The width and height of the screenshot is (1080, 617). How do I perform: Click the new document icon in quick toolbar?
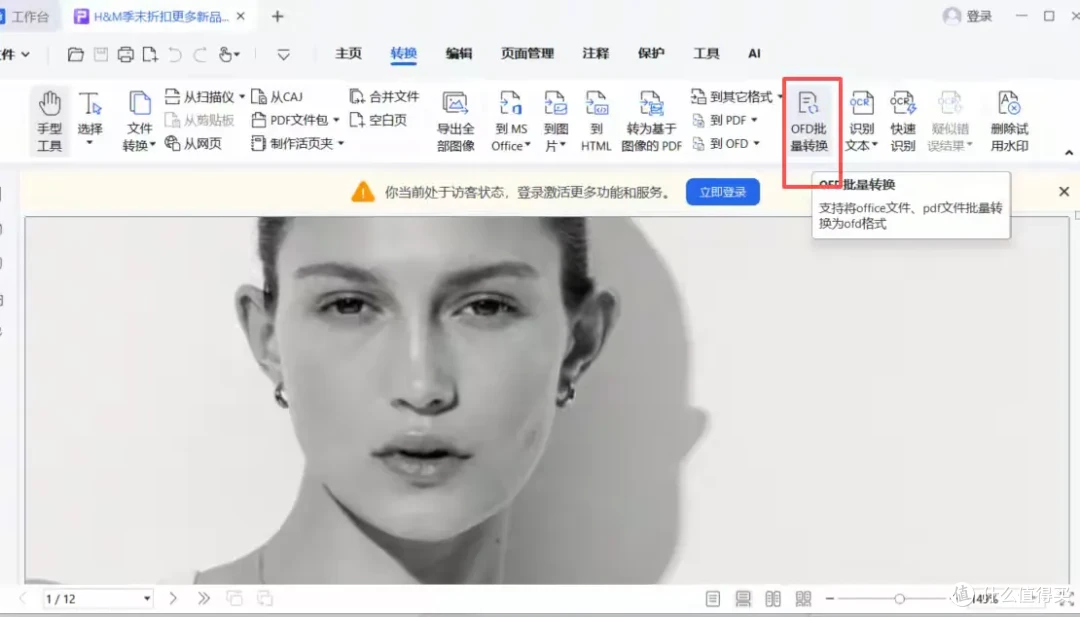149,54
